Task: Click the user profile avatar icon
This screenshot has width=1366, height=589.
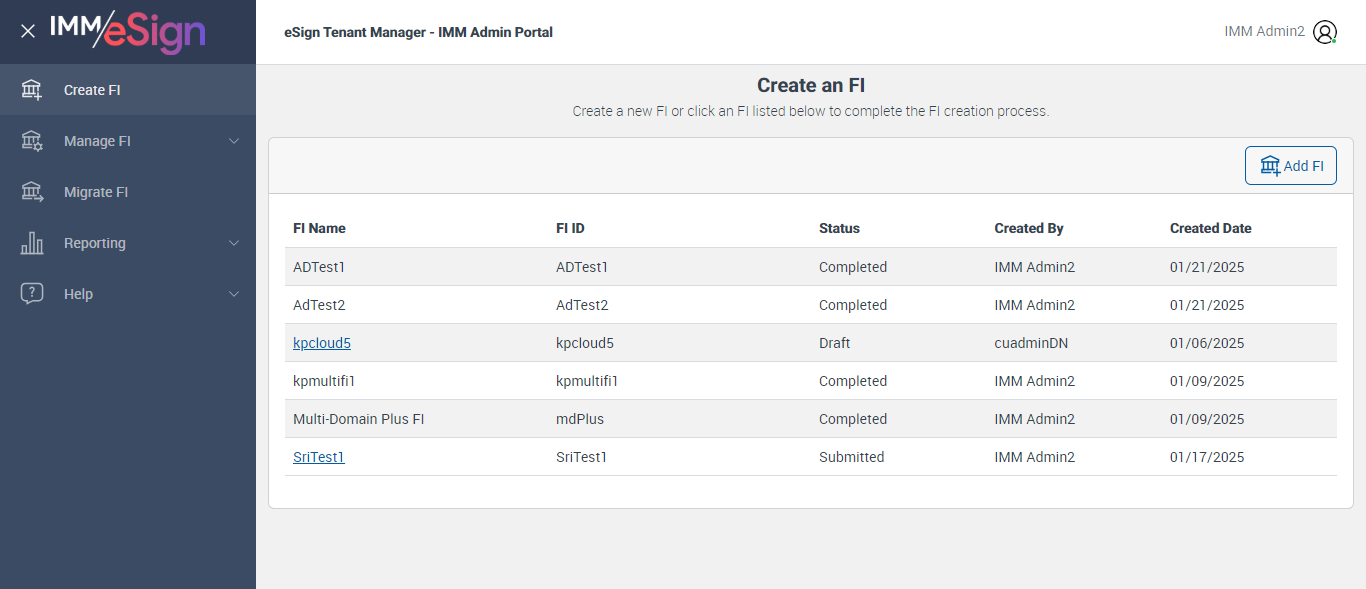Action: click(1325, 32)
